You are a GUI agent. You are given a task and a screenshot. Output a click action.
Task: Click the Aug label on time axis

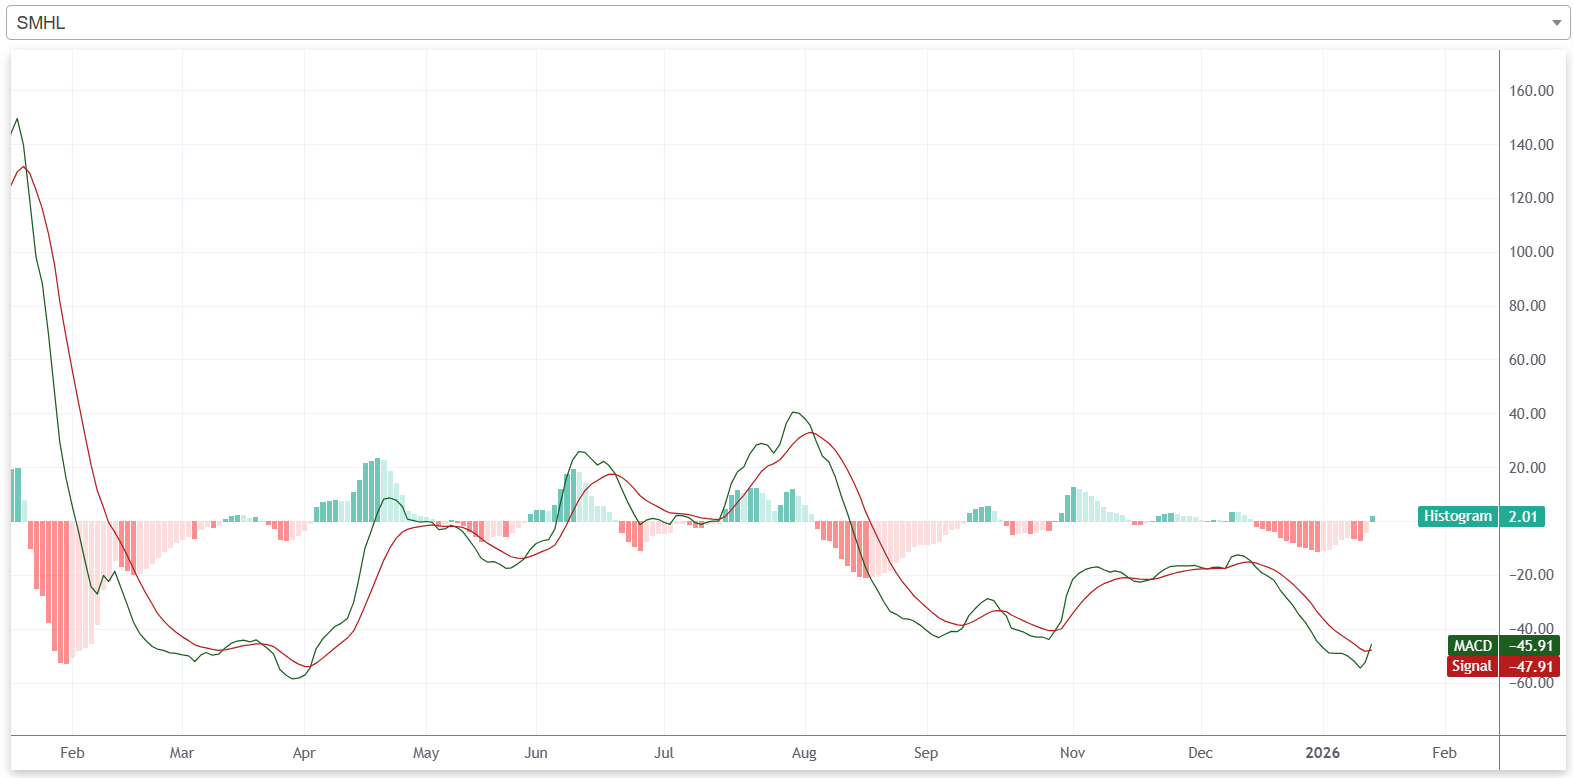[x=804, y=753]
